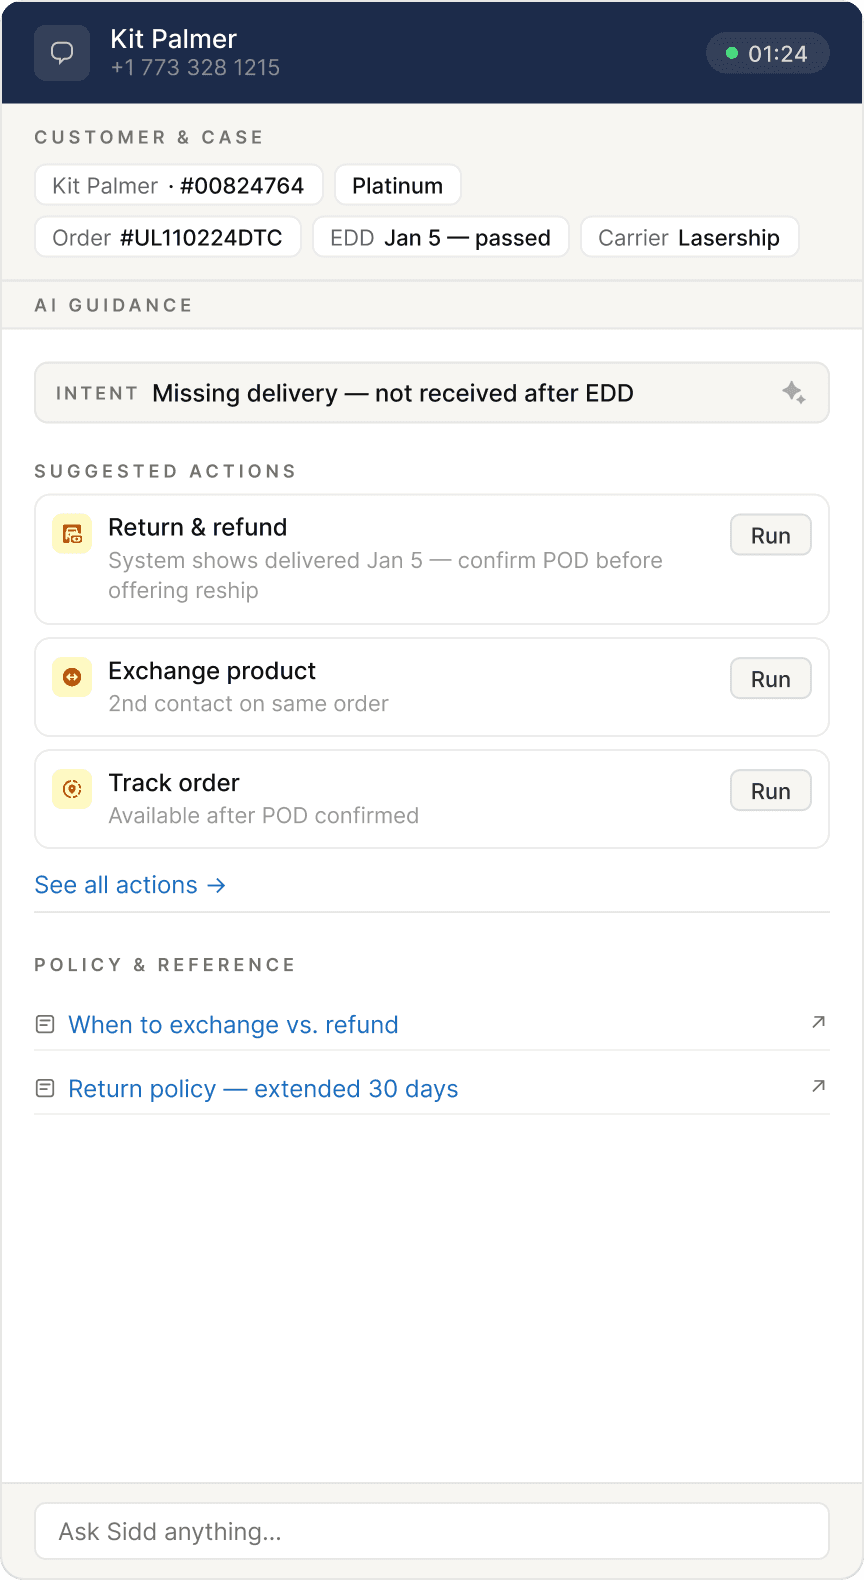The image size is (864, 1580).
Task: Expand See all actions
Action: pos(130,885)
